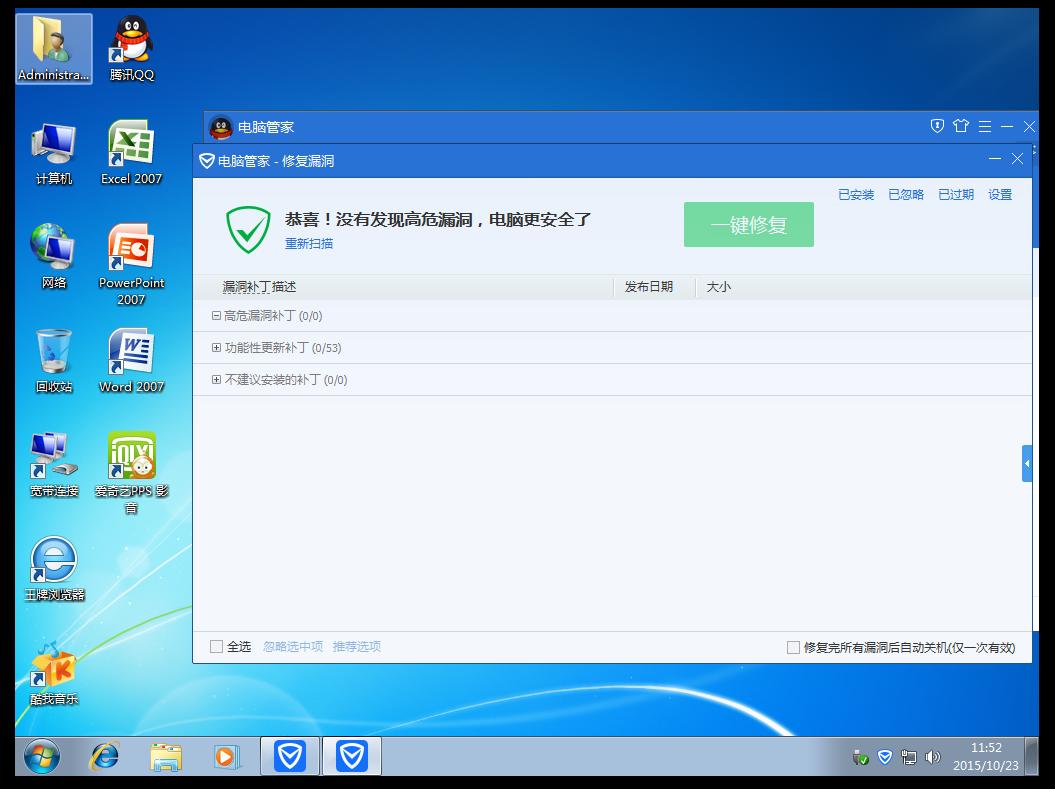Click the 推荐选项 link
This screenshot has height=789, width=1055.
[357, 646]
